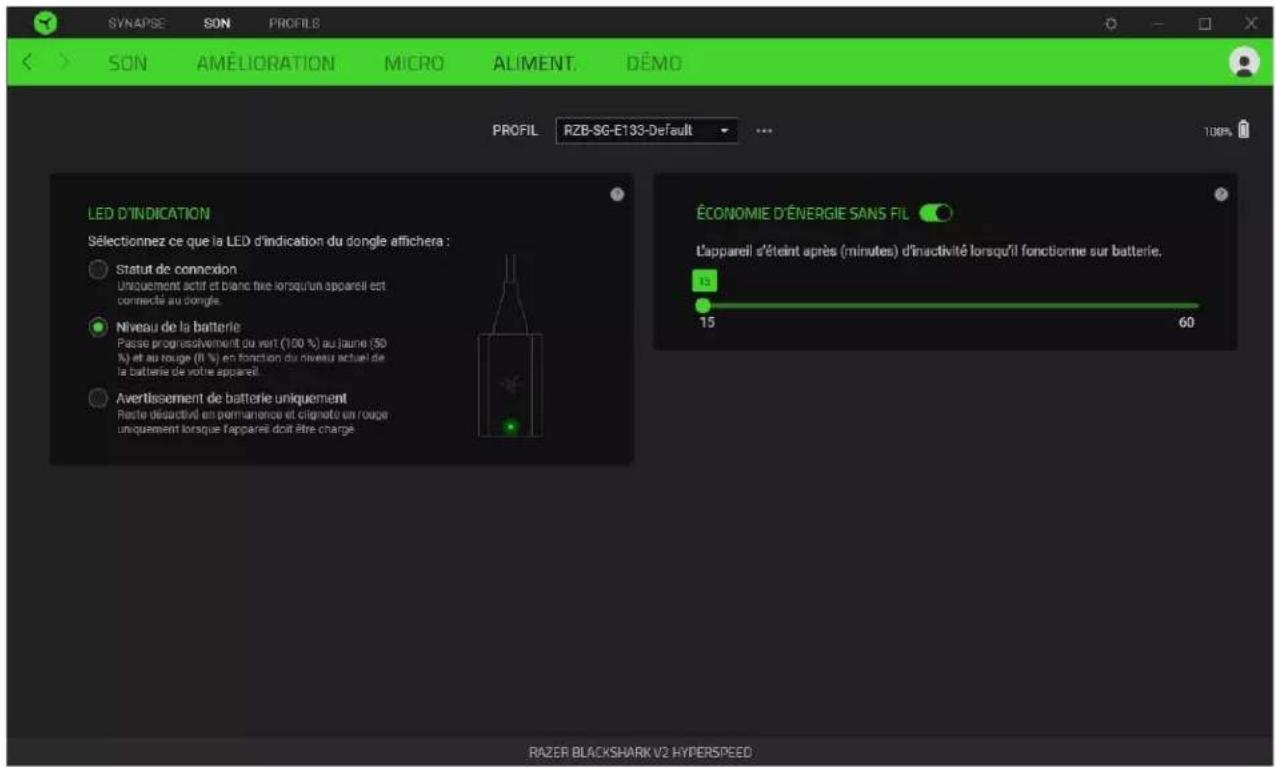Open help for LED d'indication panel
Screen dimensions: 1276x768
617,194
